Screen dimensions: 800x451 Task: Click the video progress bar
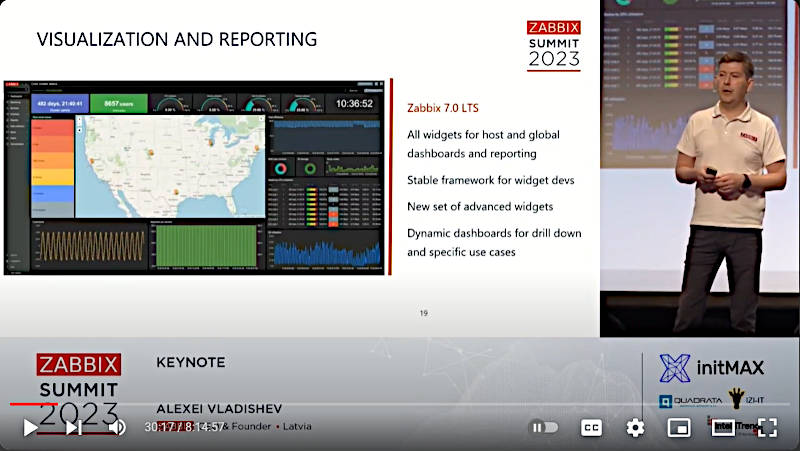(x=400, y=404)
